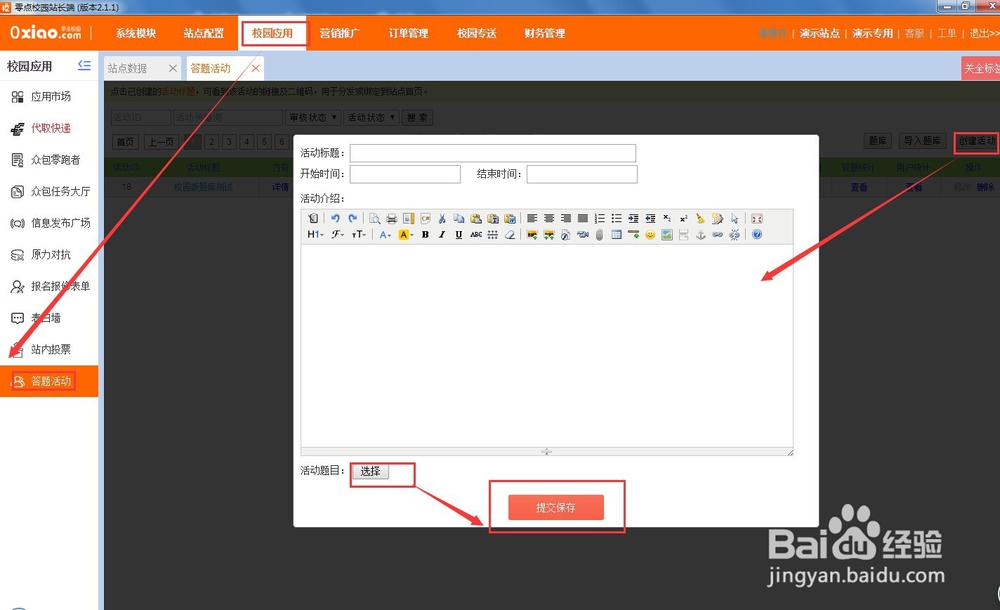Align text right in editor
The width and height of the screenshot is (1000, 610).
click(x=566, y=218)
